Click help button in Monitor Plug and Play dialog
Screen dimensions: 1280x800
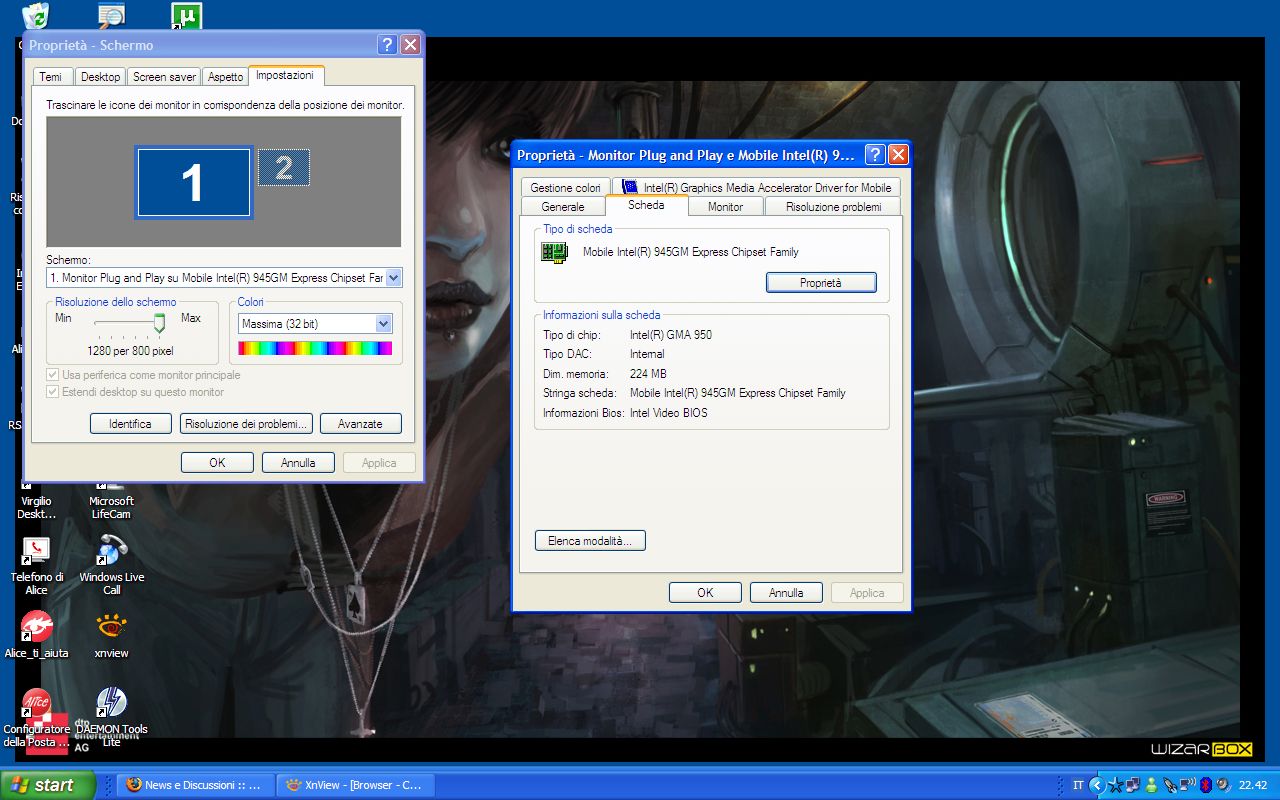(x=875, y=155)
